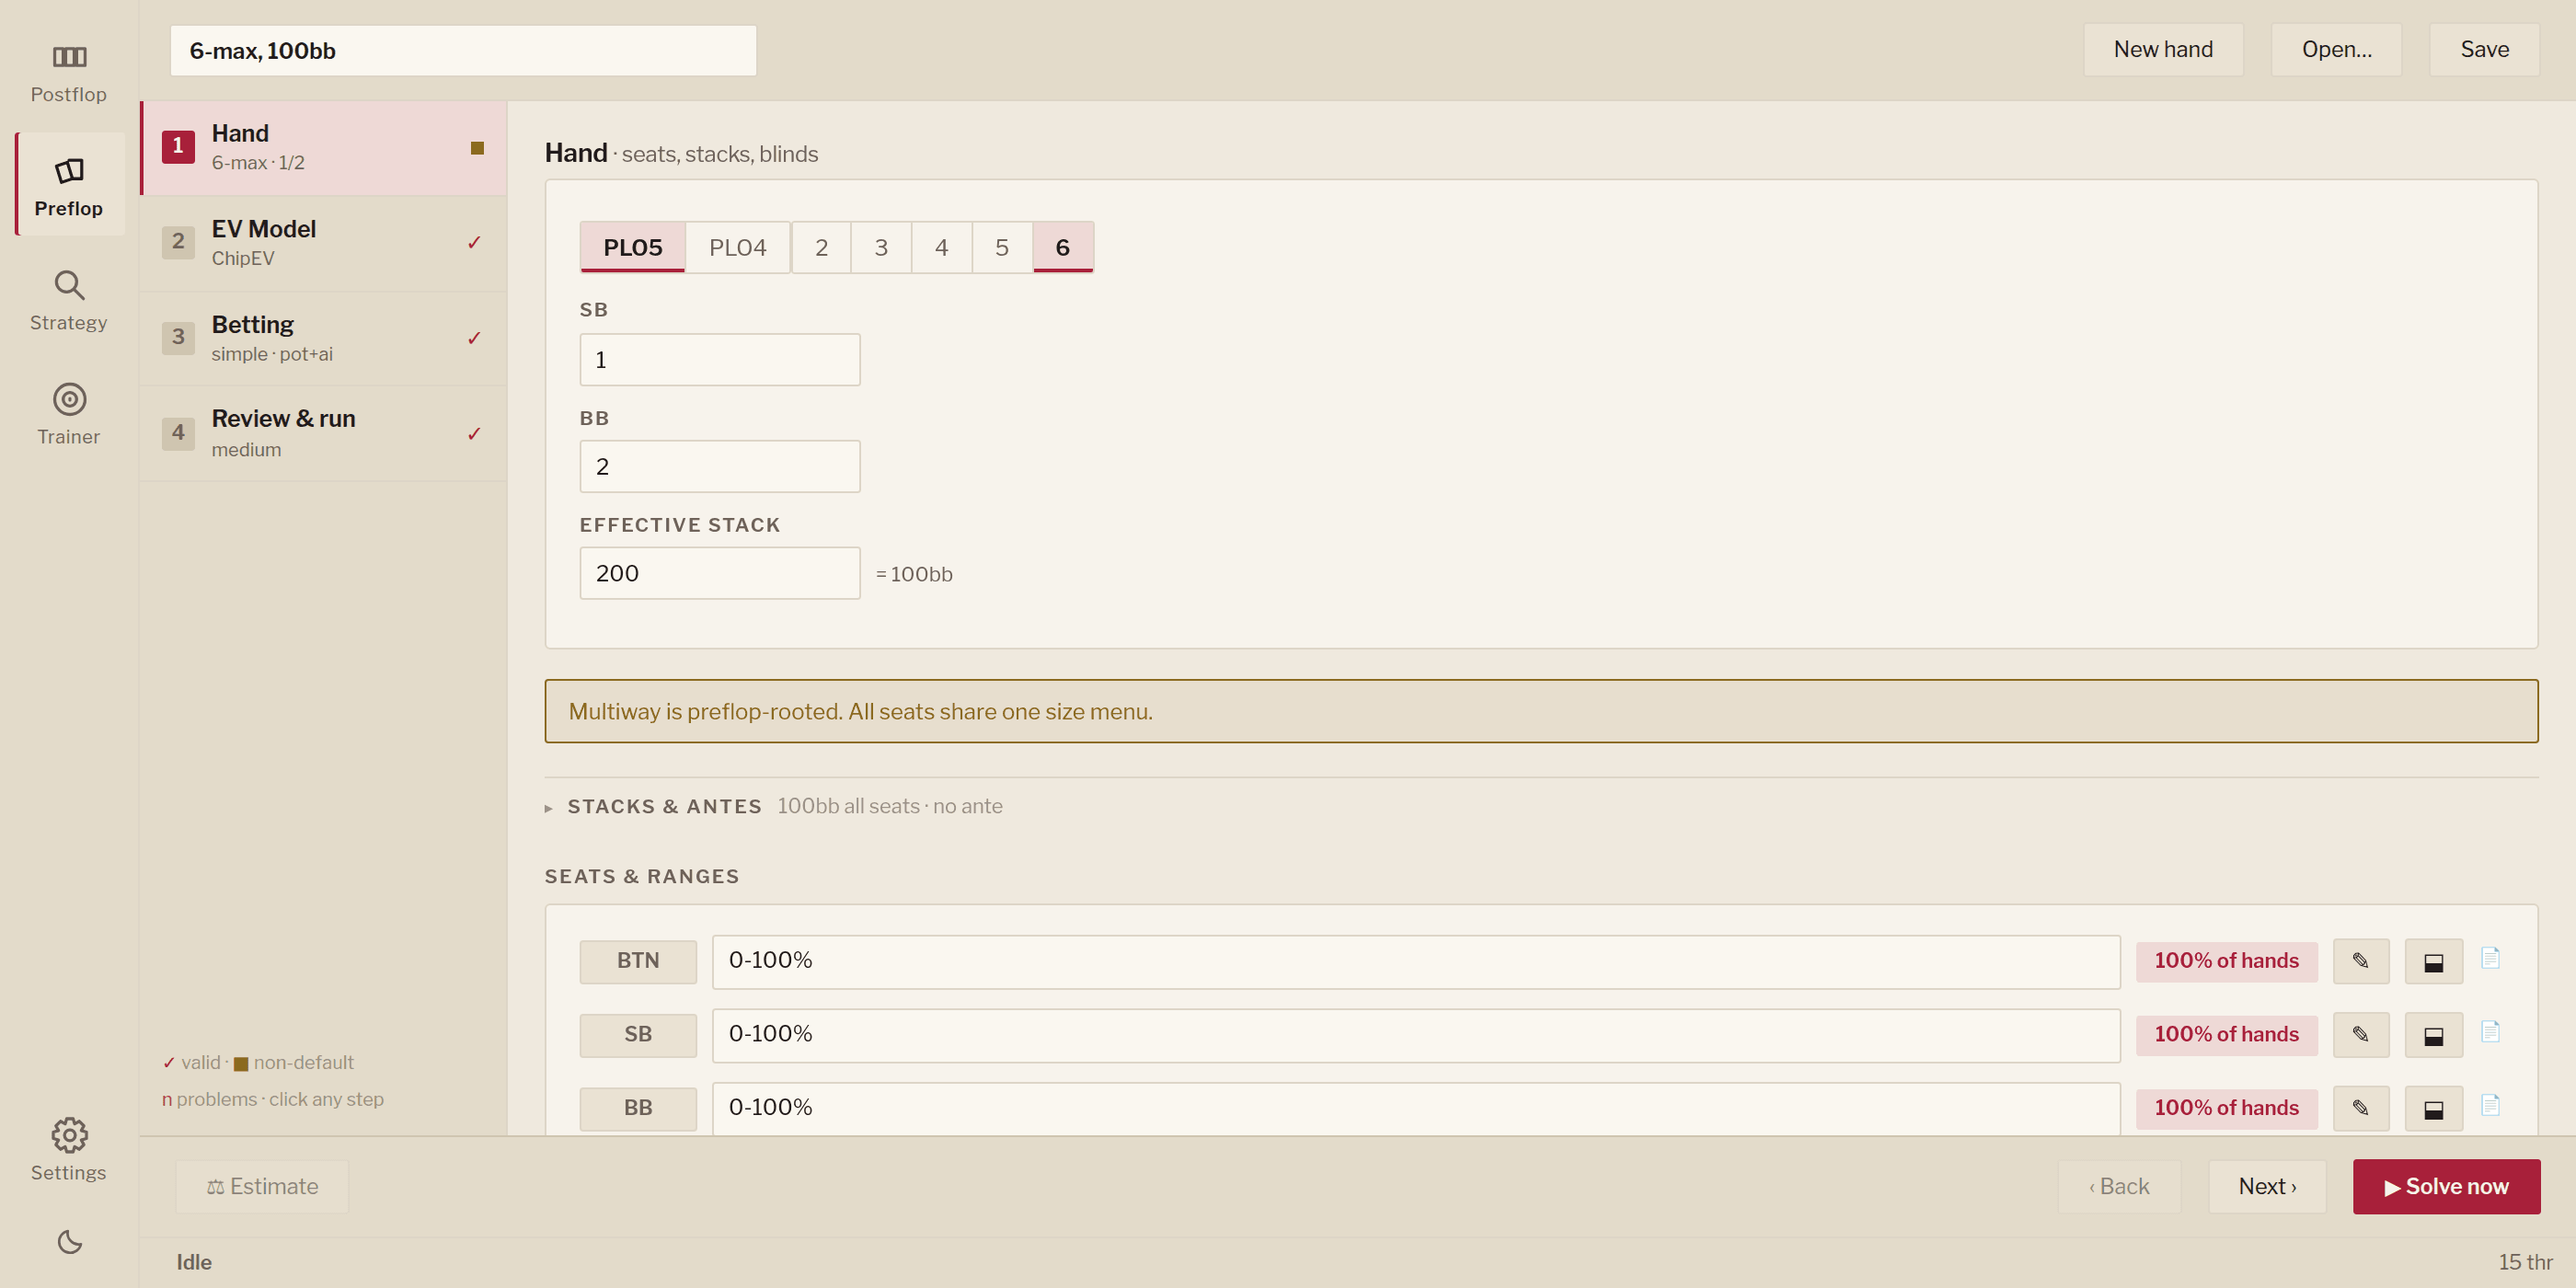This screenshot has width=2576, height=1288.
Task: Save BTN range with disk icon
Action: pyautogui.click(x=2433, y=961)
